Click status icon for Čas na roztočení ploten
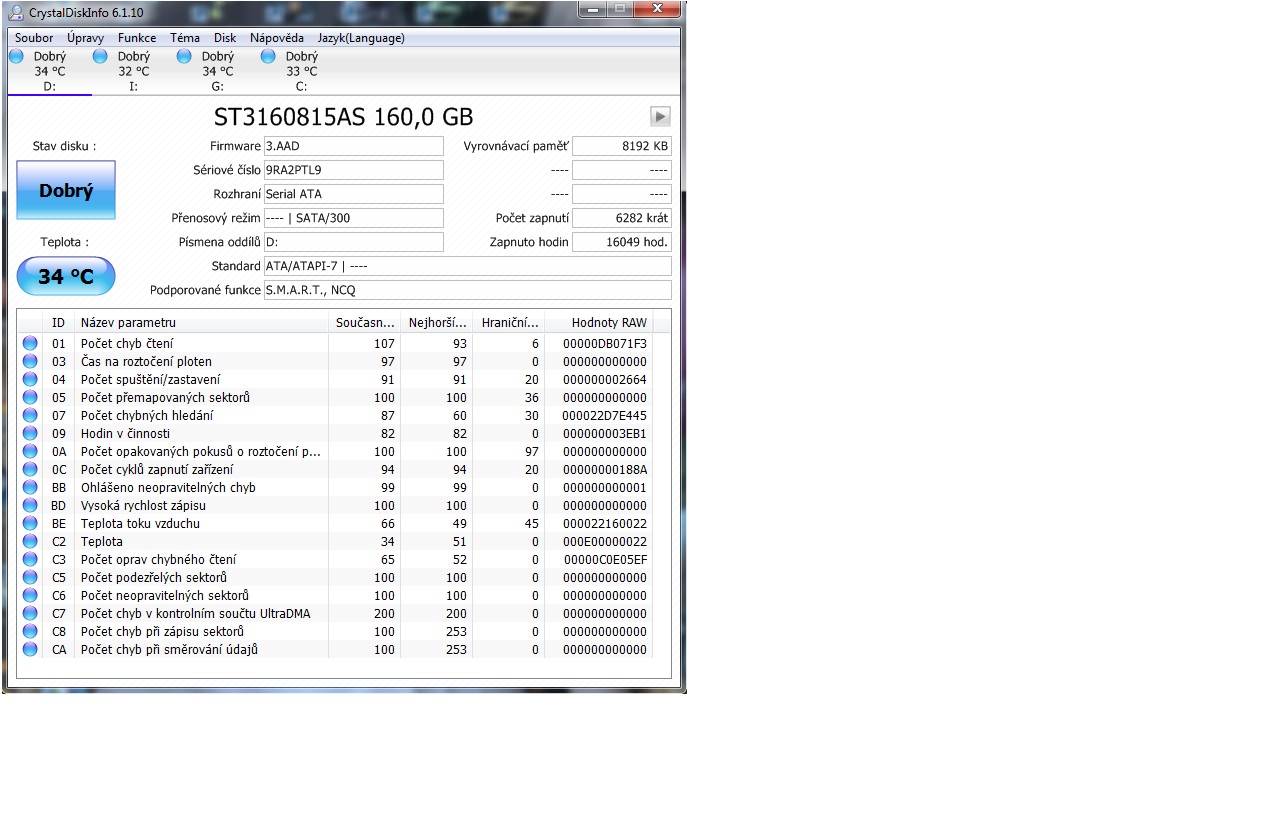1274x826 pixels. pos(30,361)
